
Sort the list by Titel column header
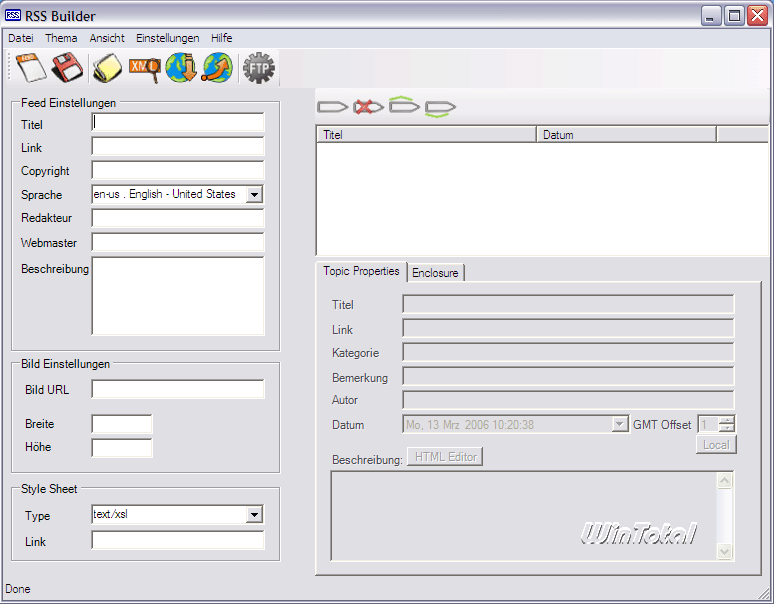click(x=426, y=135)
